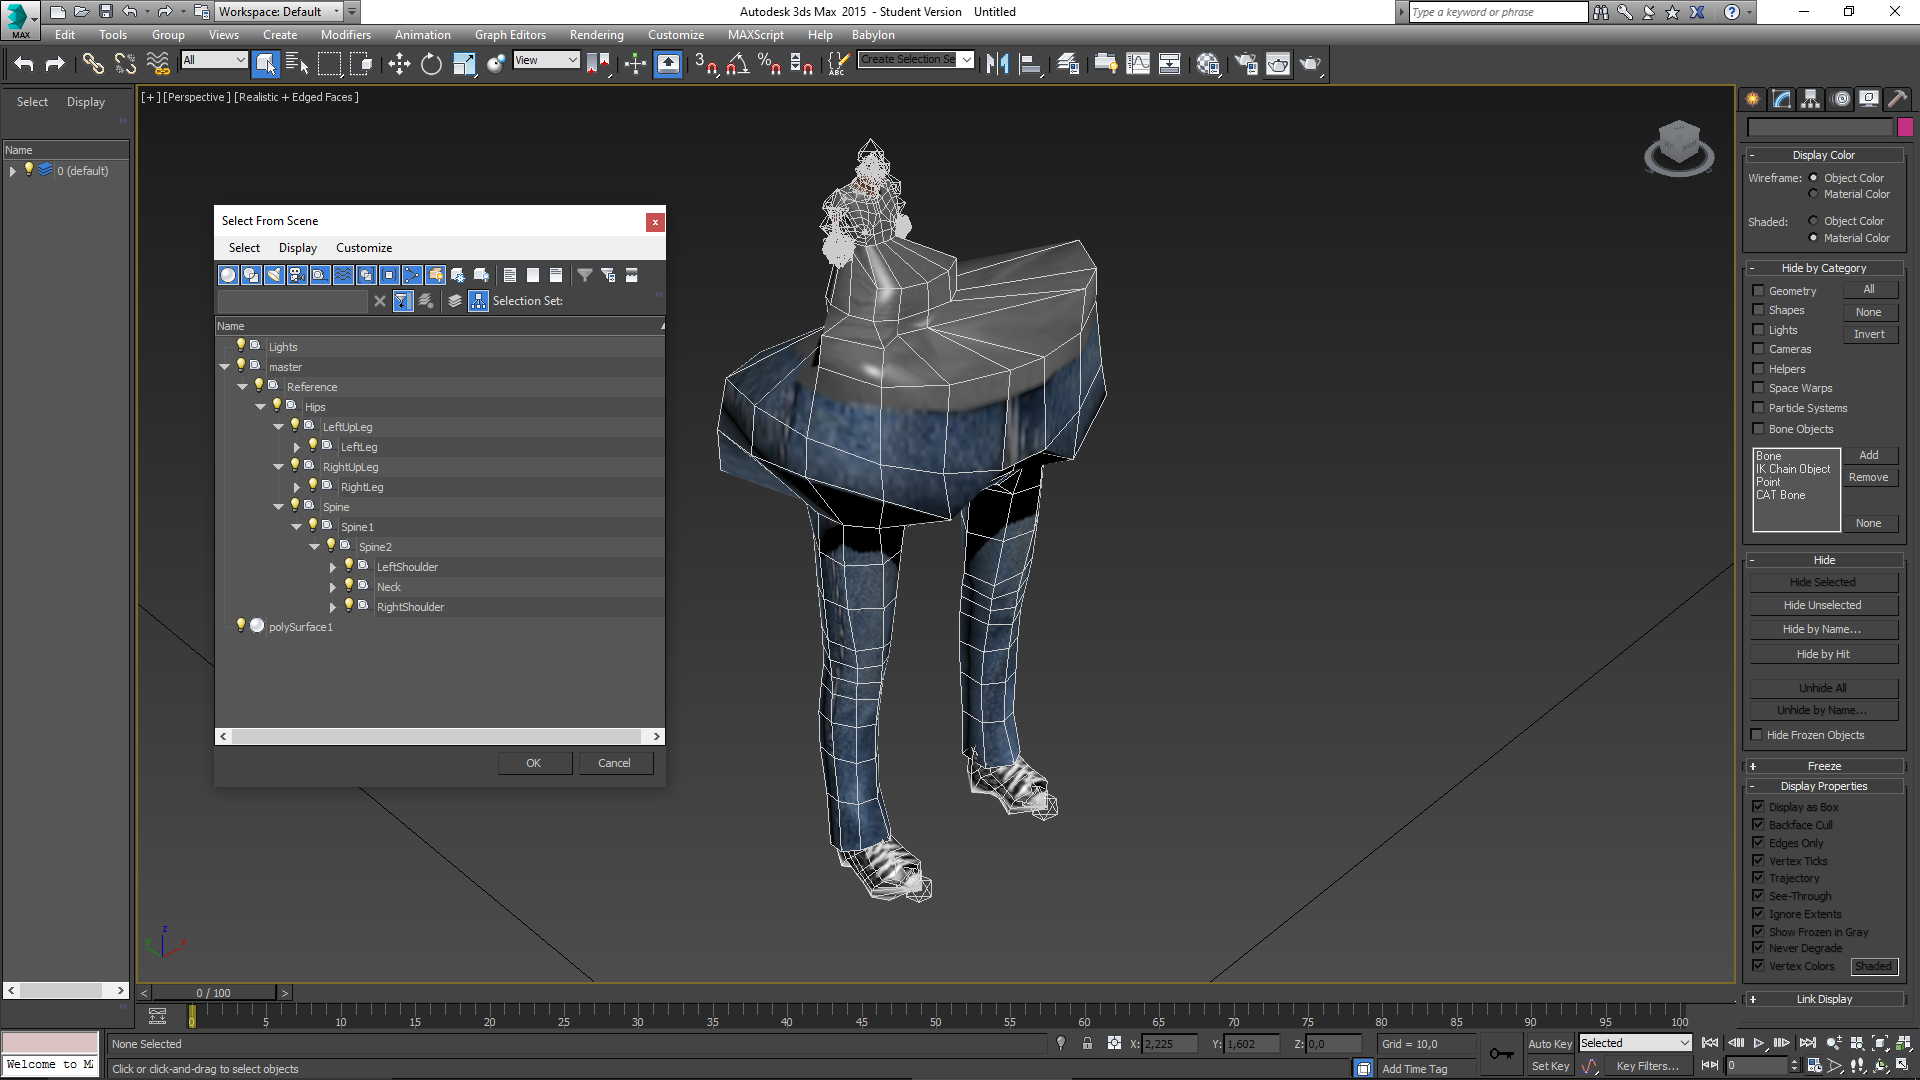Choose the Select and Scale tool
This screenshot has height=1080, width=1920.
coord(464,64)
